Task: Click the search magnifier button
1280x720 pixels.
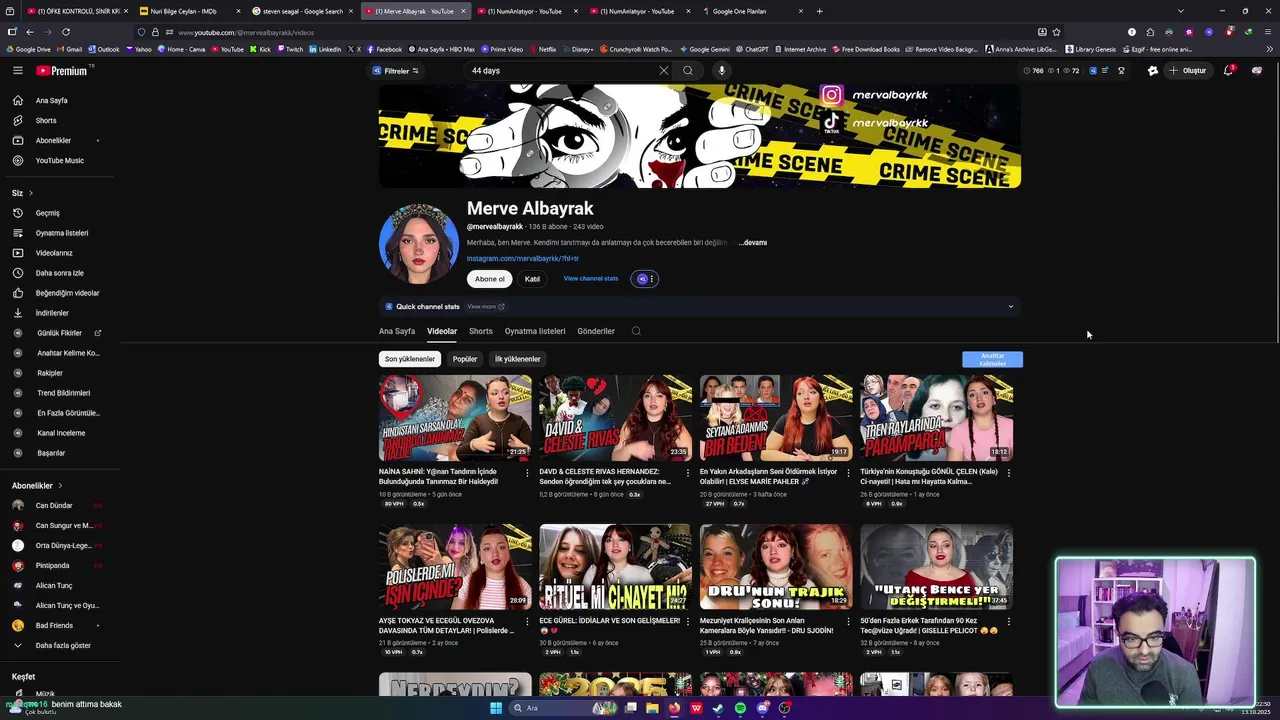Action: coord(688,71)
